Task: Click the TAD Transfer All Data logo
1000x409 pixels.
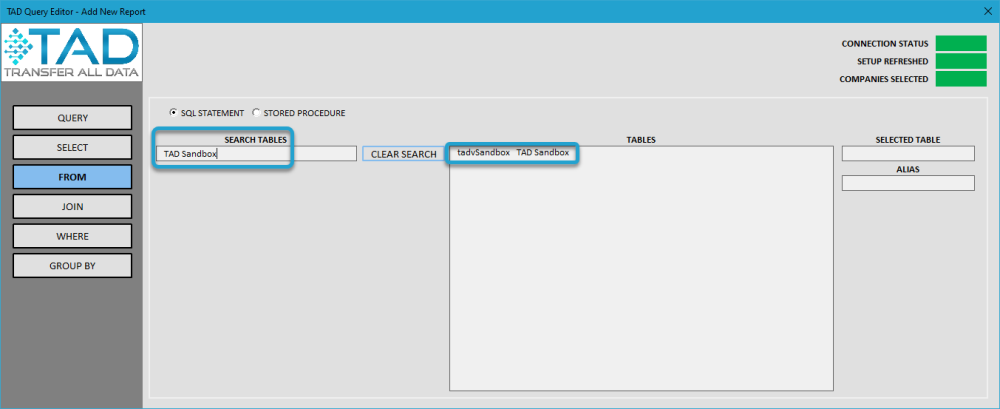Action: (71, 53)
